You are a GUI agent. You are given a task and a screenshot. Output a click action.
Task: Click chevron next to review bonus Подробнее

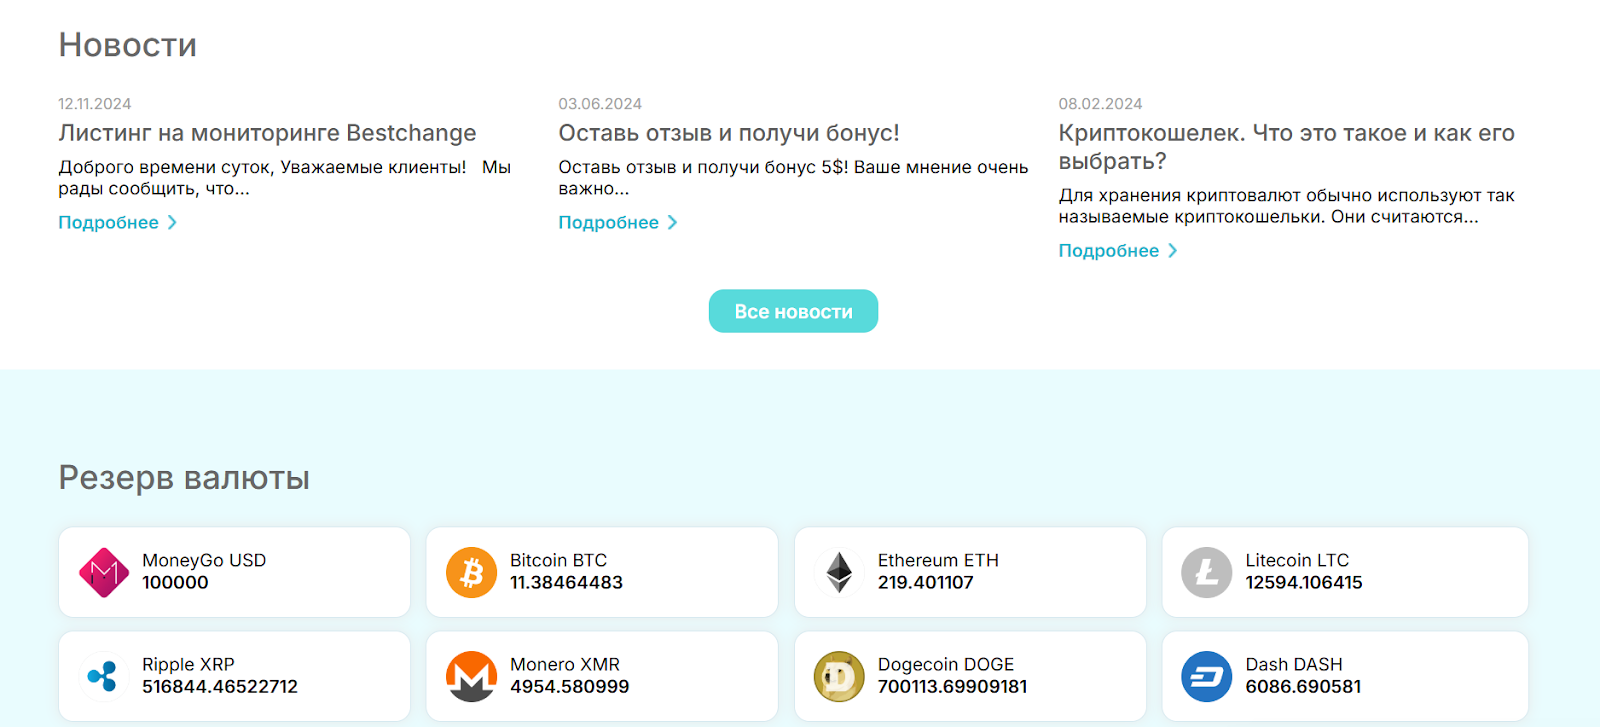point(672,222)
